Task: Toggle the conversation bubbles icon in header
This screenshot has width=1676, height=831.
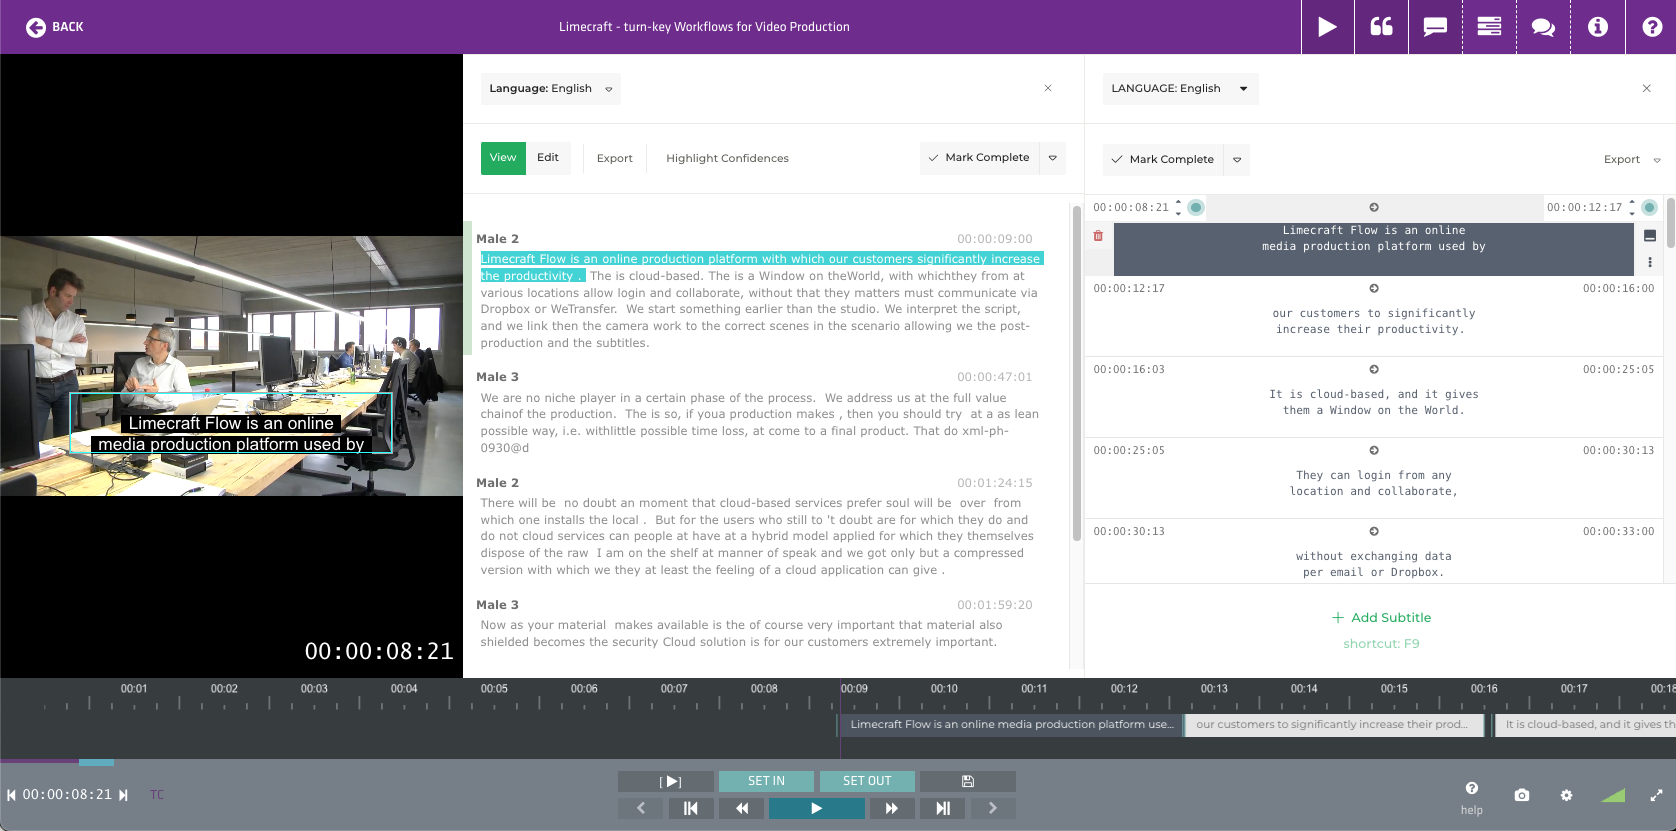Action: tap(1543, 27)
